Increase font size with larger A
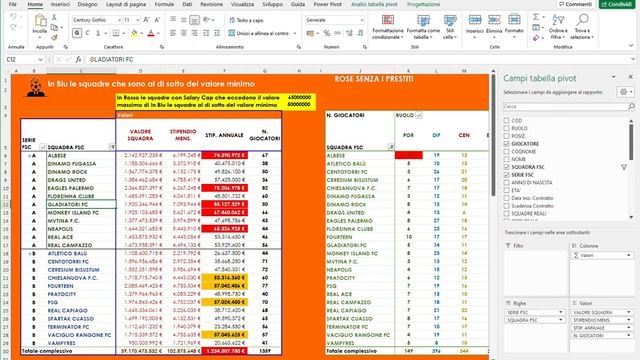The width and height of the screenshot is (640, 360). [147, 20]
